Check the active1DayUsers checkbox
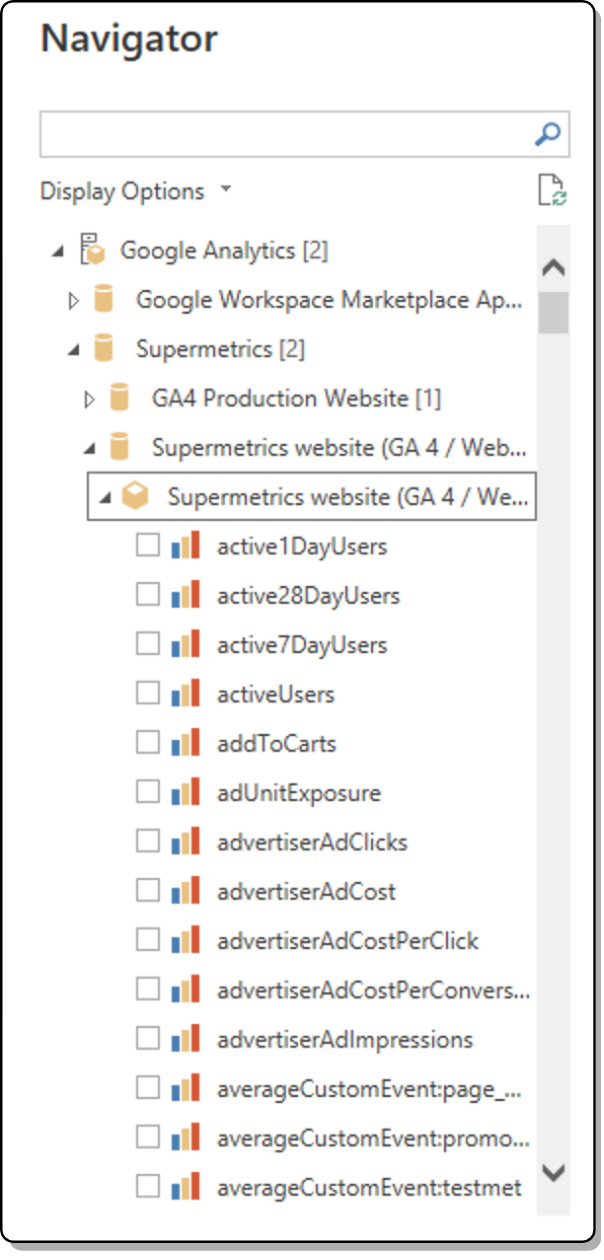Image resolution: width=604 pixels, height=1260 pixels. coord(148,546)
